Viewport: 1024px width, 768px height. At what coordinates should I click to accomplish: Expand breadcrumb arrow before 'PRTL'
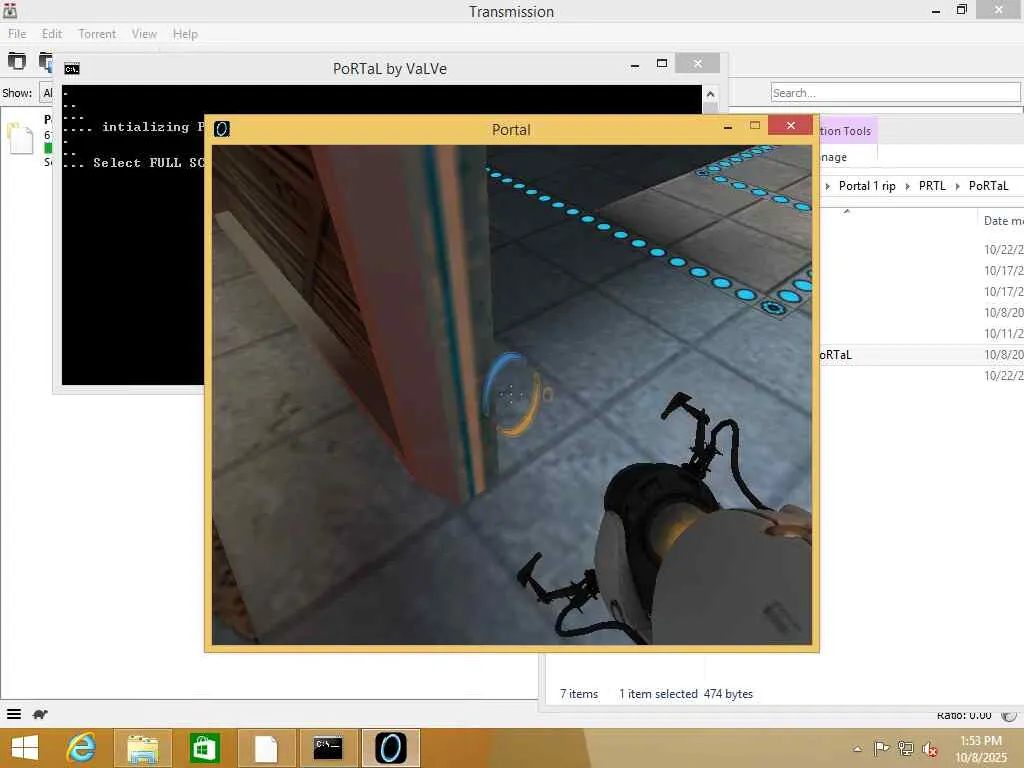907,186
